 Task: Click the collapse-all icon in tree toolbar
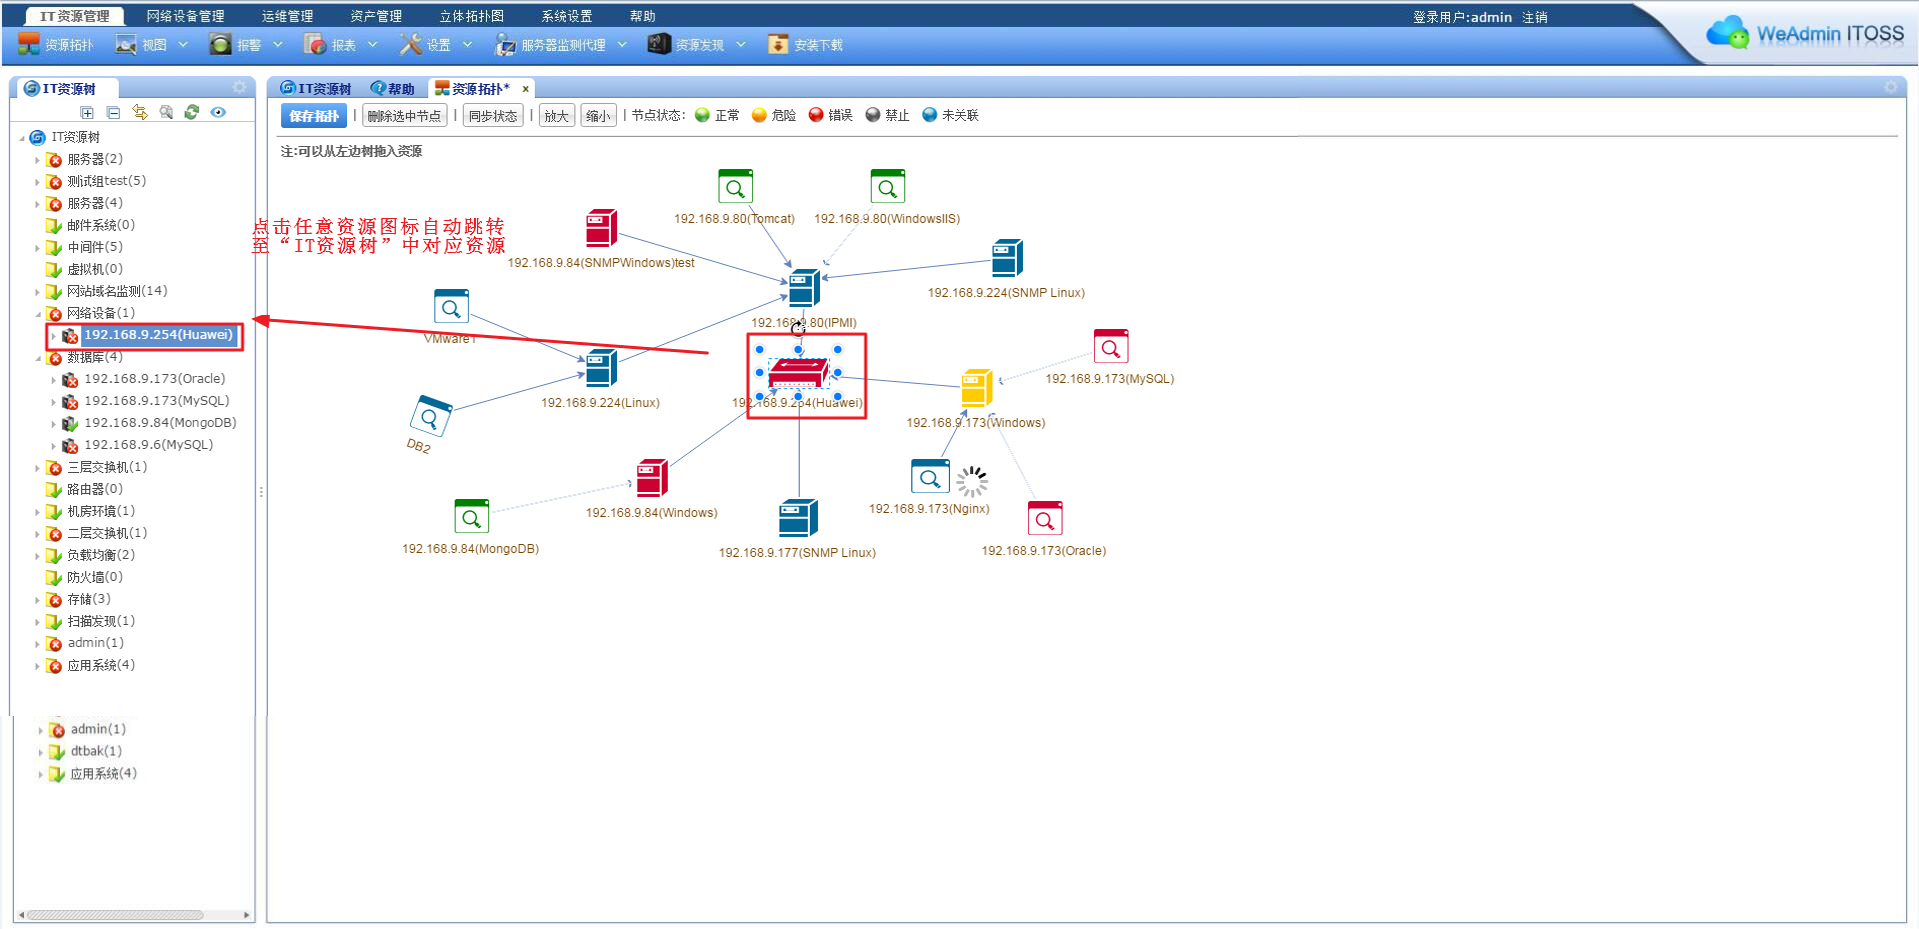113,113
